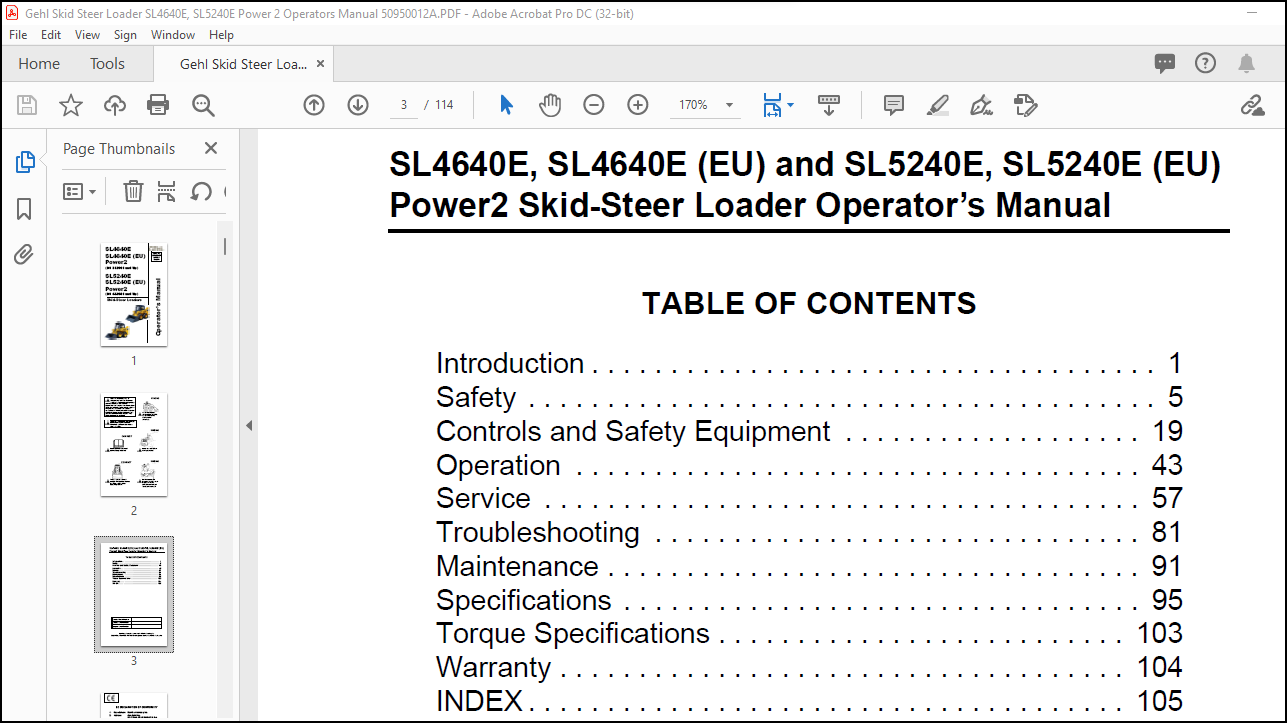
Task: Collapse the navigation pane with the left triangle
Action: (x=249, y=425)
